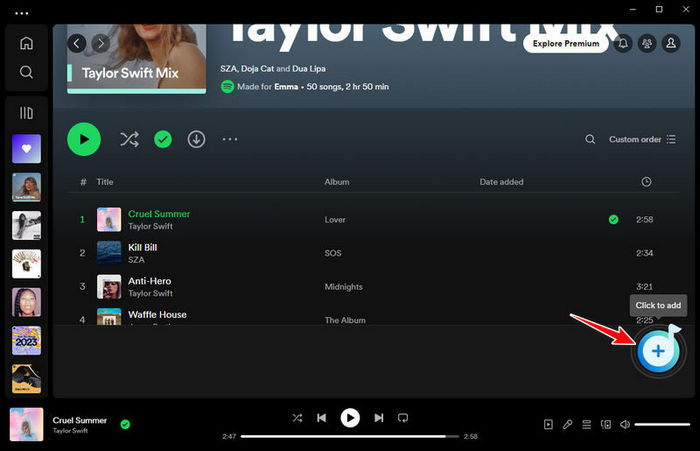The width and height of the screenshot is (700, 451).
Task: Select the Kill Bill track
Action: [x=142, y=247]
